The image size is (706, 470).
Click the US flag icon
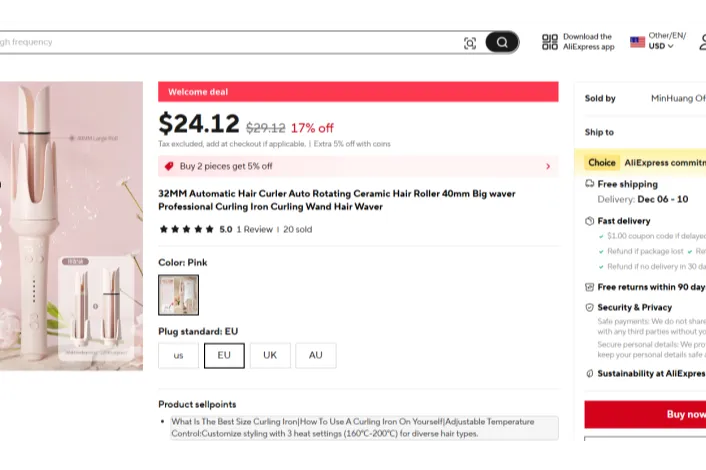click(x=637, y=42)
